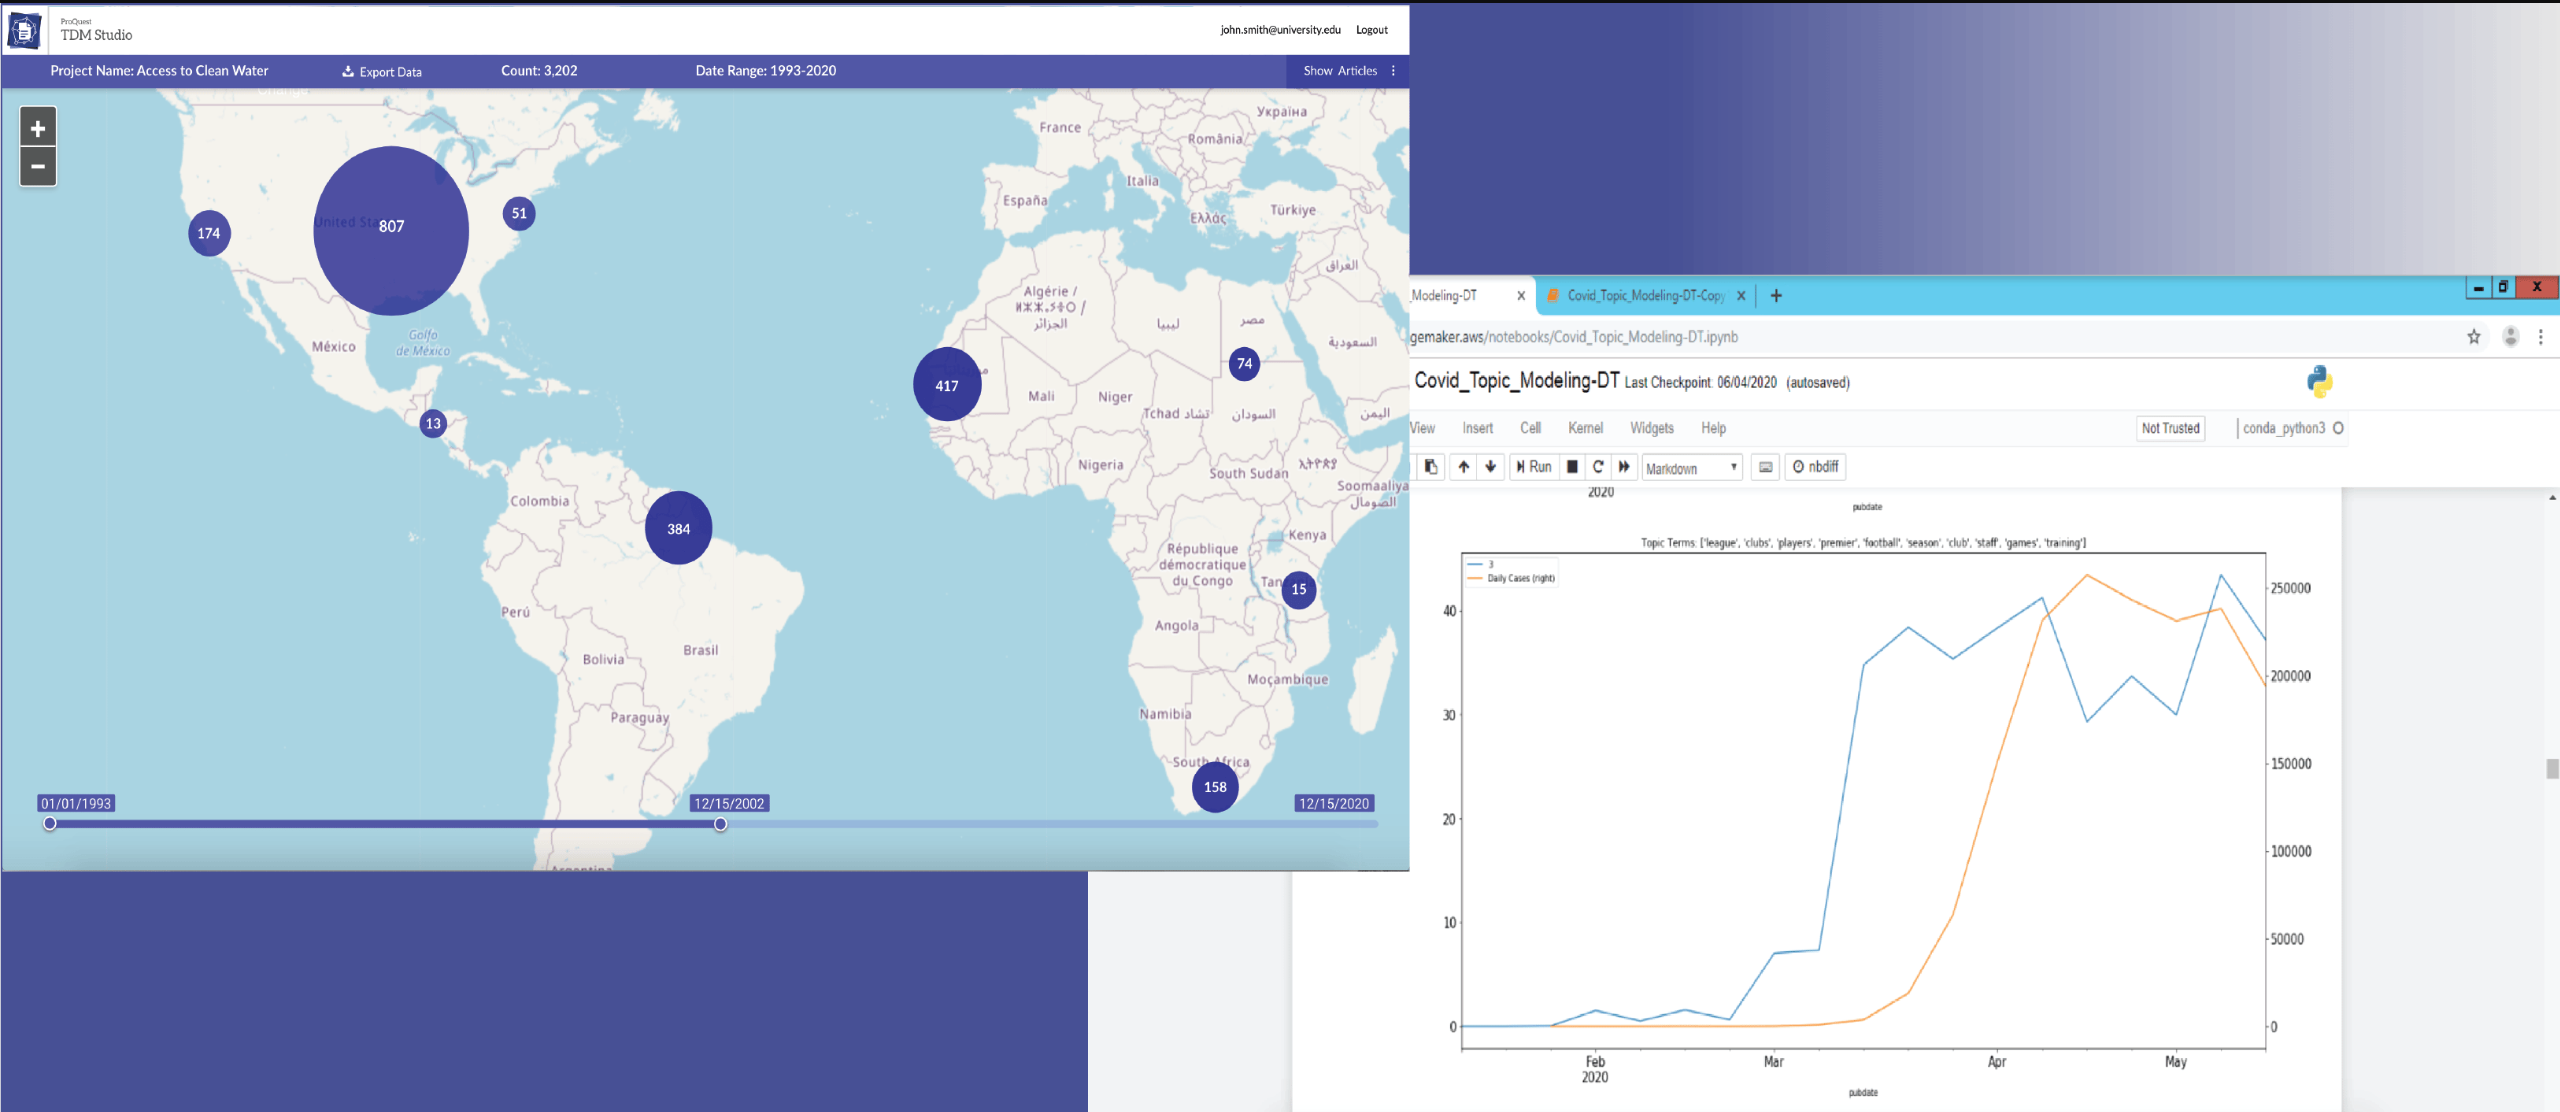Open the Kernel menu
The width and height of the screenshot is (2560, 1112).
click(1585, 428)
